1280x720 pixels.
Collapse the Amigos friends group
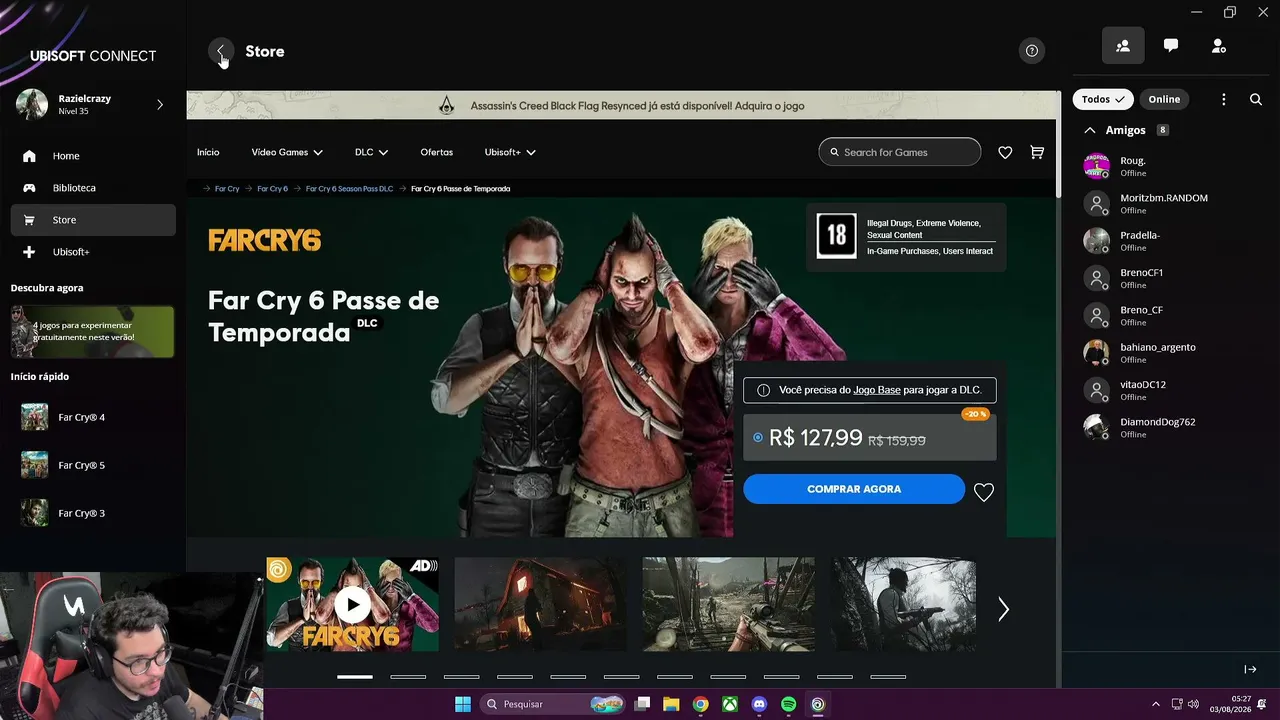coord(1090,130)
